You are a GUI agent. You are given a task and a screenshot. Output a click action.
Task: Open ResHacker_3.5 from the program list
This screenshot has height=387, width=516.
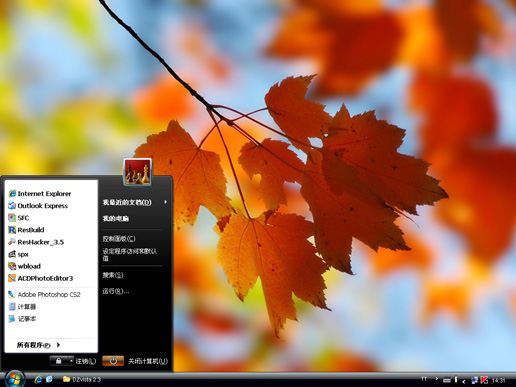pyautogui.click(x=36, y=242)
